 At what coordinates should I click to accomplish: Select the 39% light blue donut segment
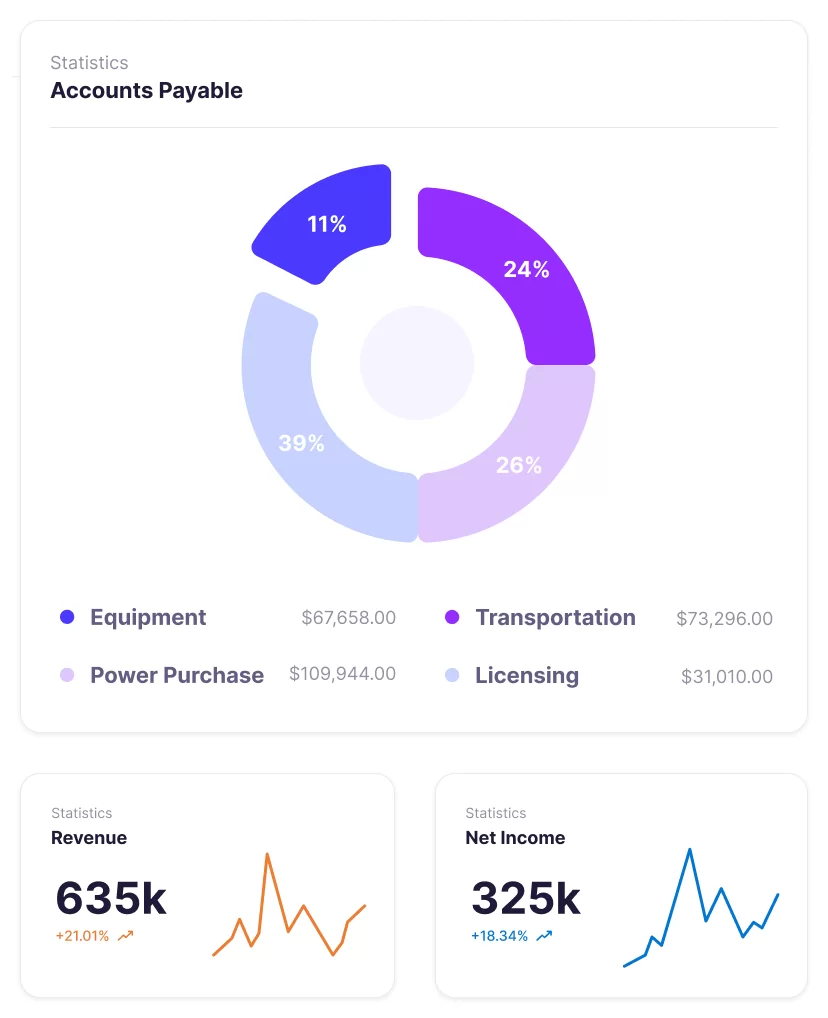300,443
